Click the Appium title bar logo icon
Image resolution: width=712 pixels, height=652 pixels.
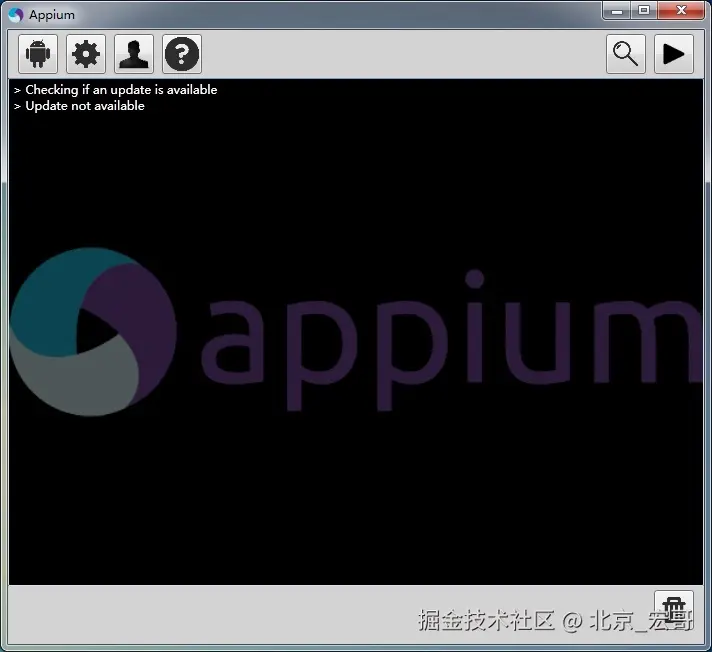(15, 15)
